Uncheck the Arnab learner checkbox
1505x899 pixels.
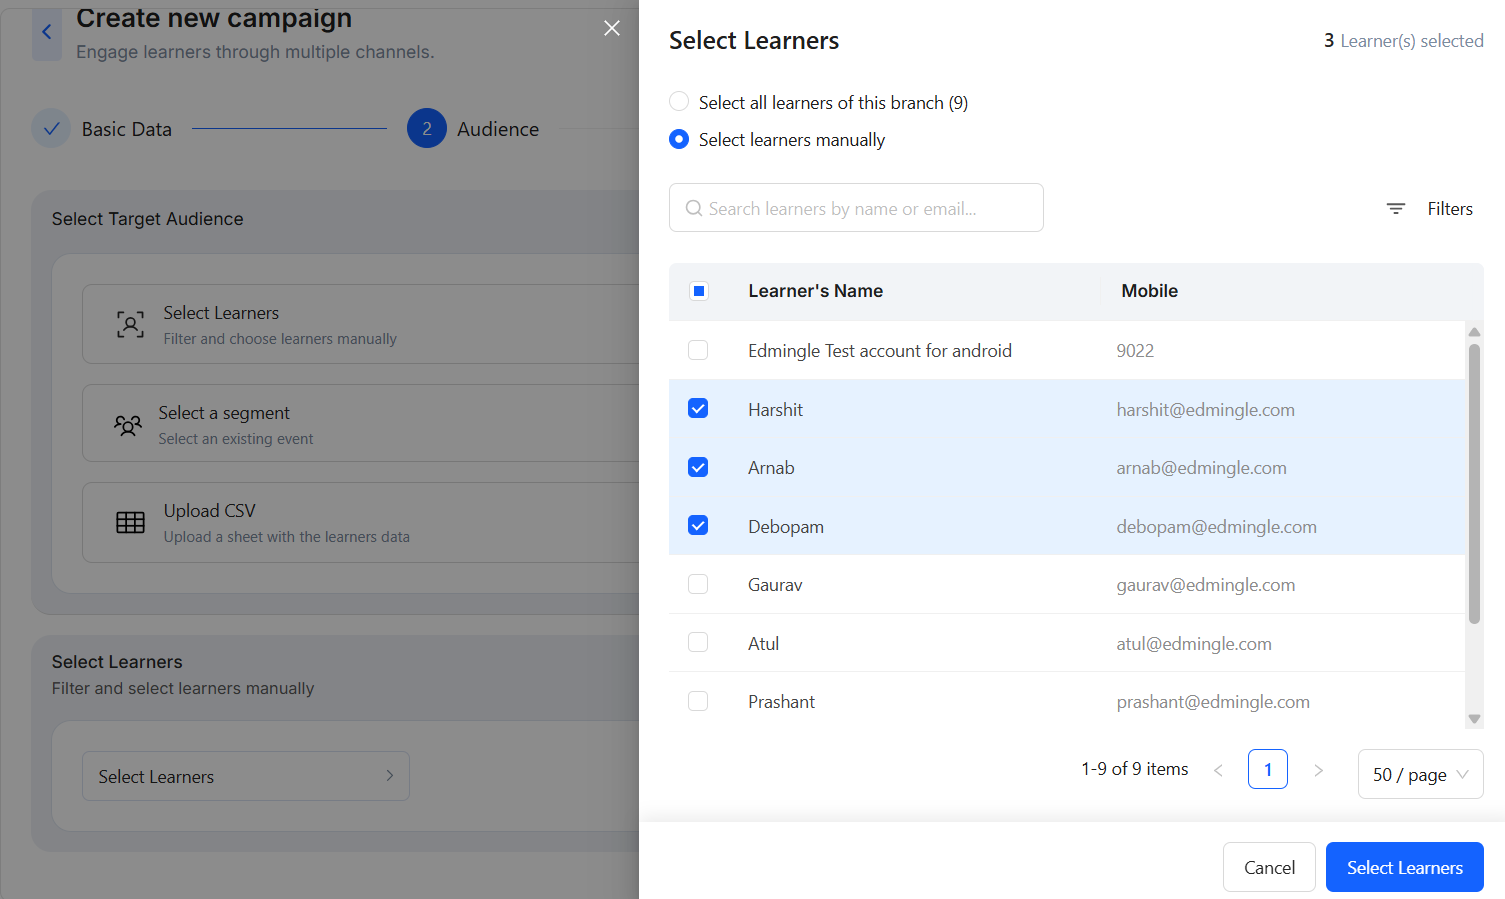698,467
